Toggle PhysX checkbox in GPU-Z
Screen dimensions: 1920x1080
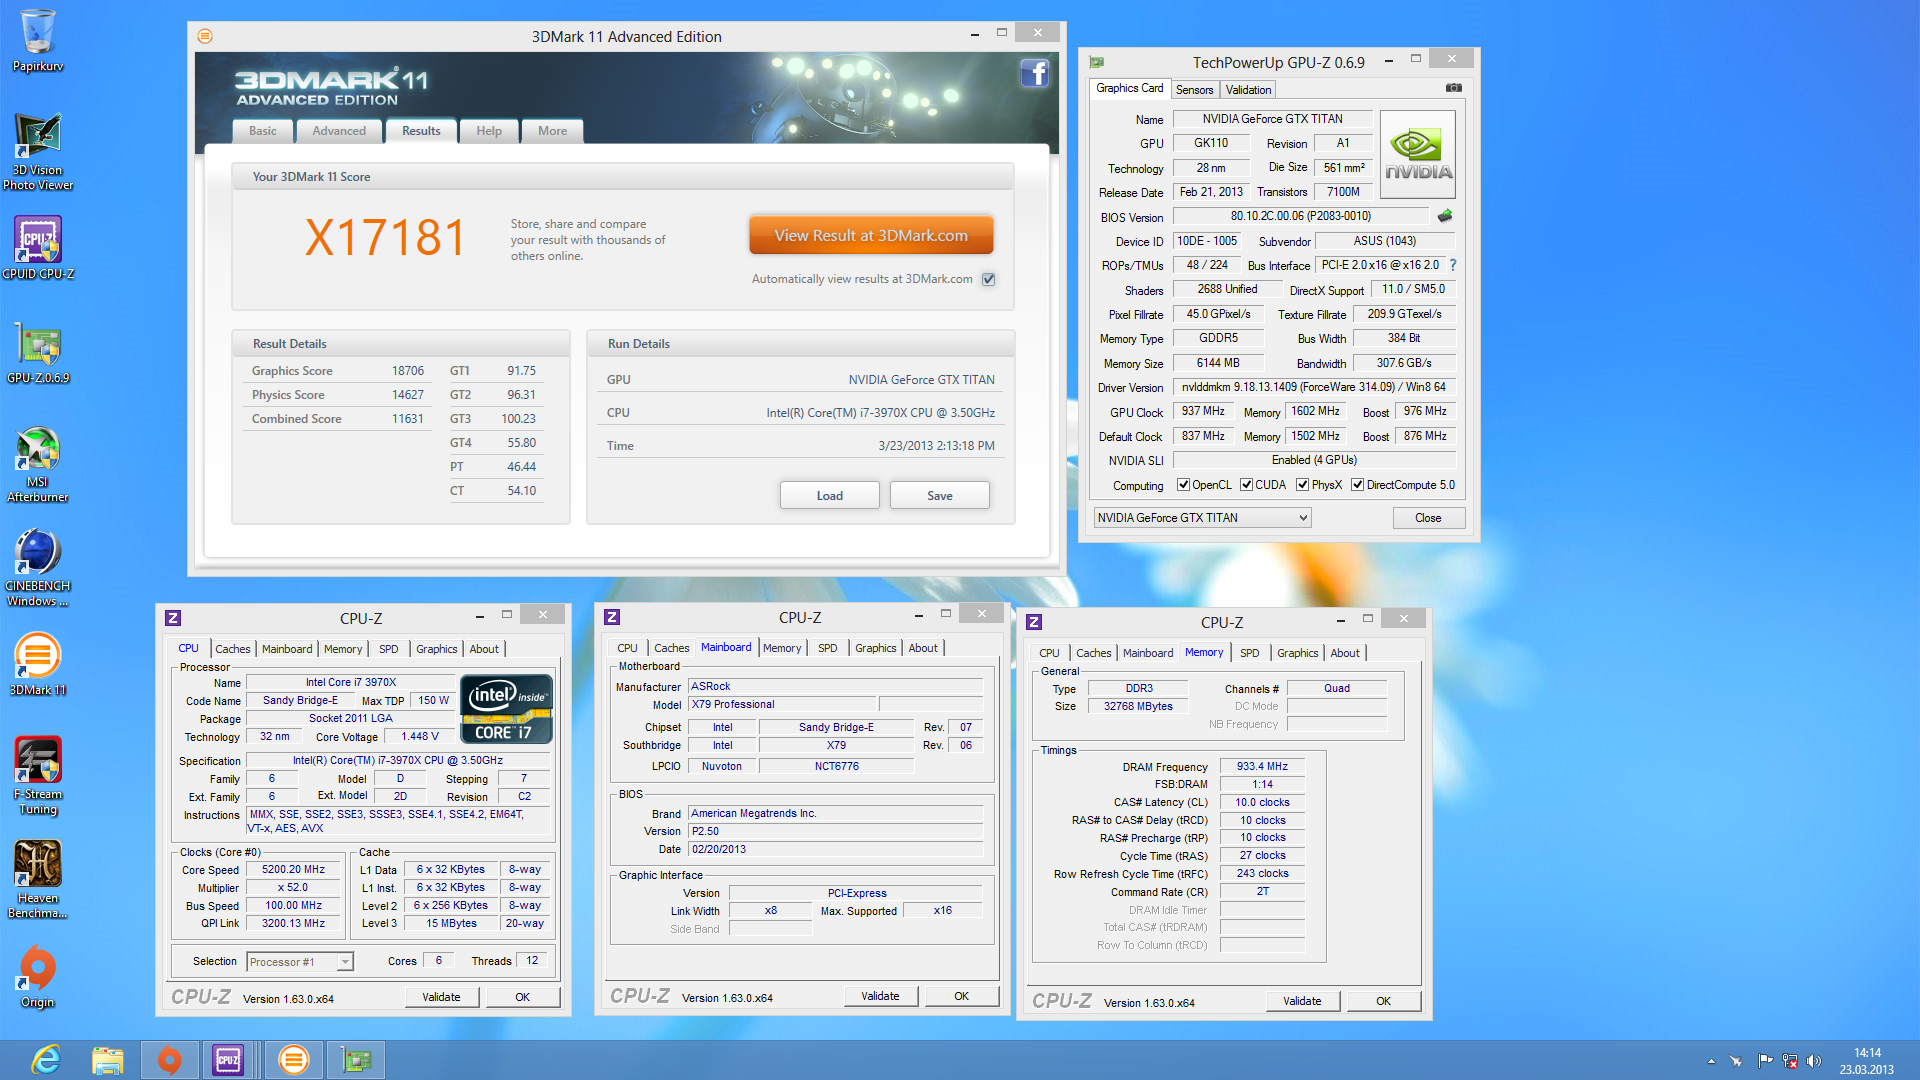pos(1302,485)
